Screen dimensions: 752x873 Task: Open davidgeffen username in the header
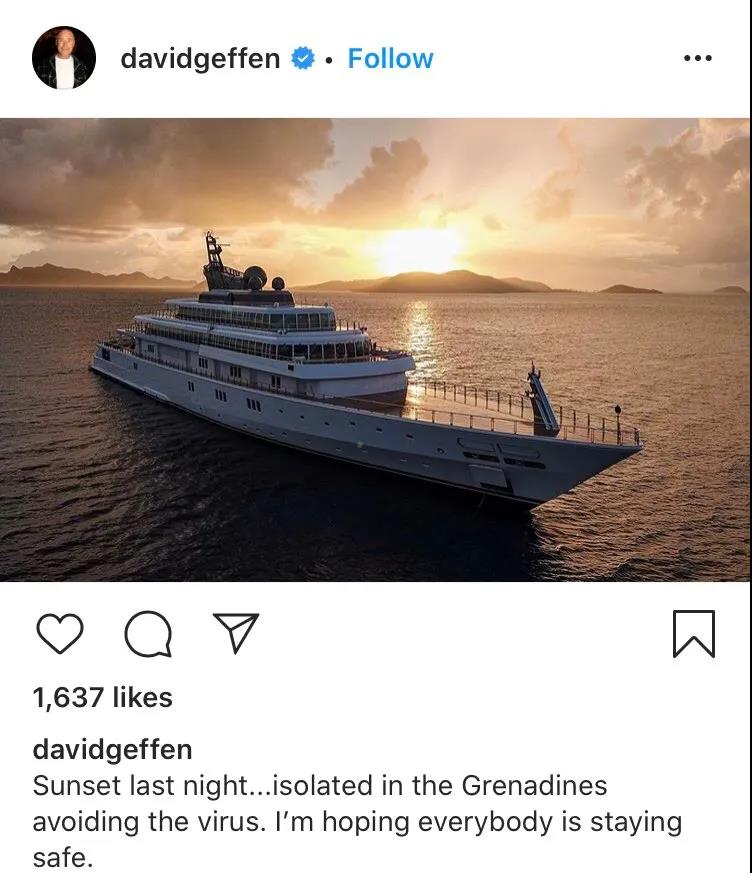pyautogui.click(x=200, y=59)
